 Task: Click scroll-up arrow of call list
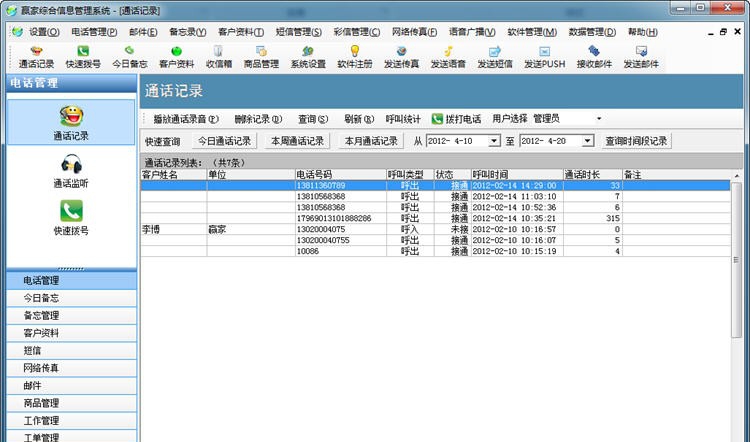tap(736, 176)
